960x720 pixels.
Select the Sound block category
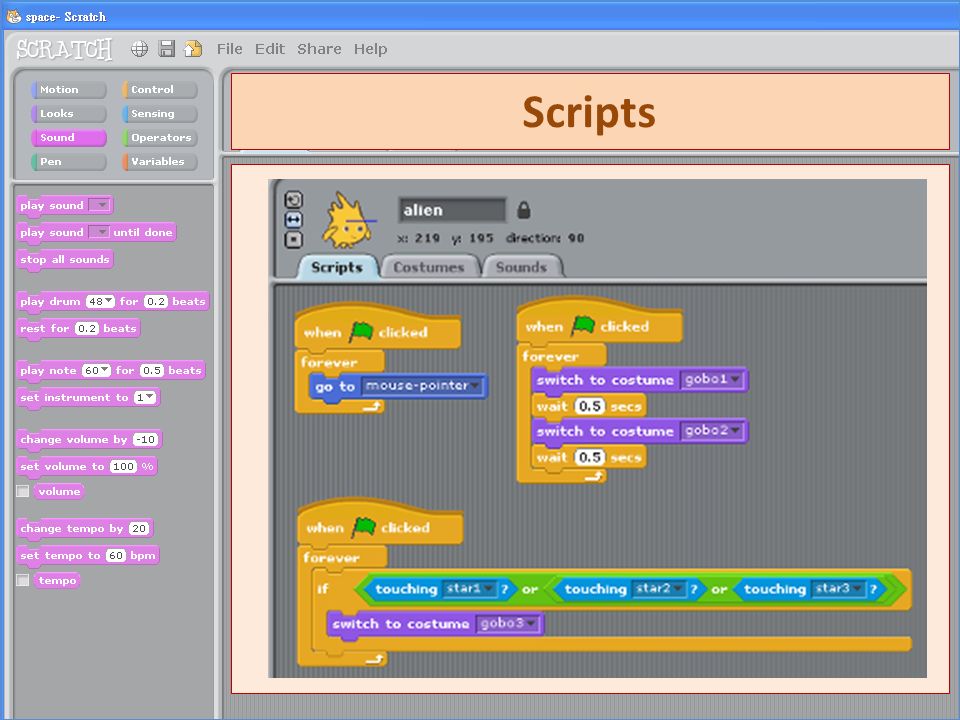(x=69, y=137)
